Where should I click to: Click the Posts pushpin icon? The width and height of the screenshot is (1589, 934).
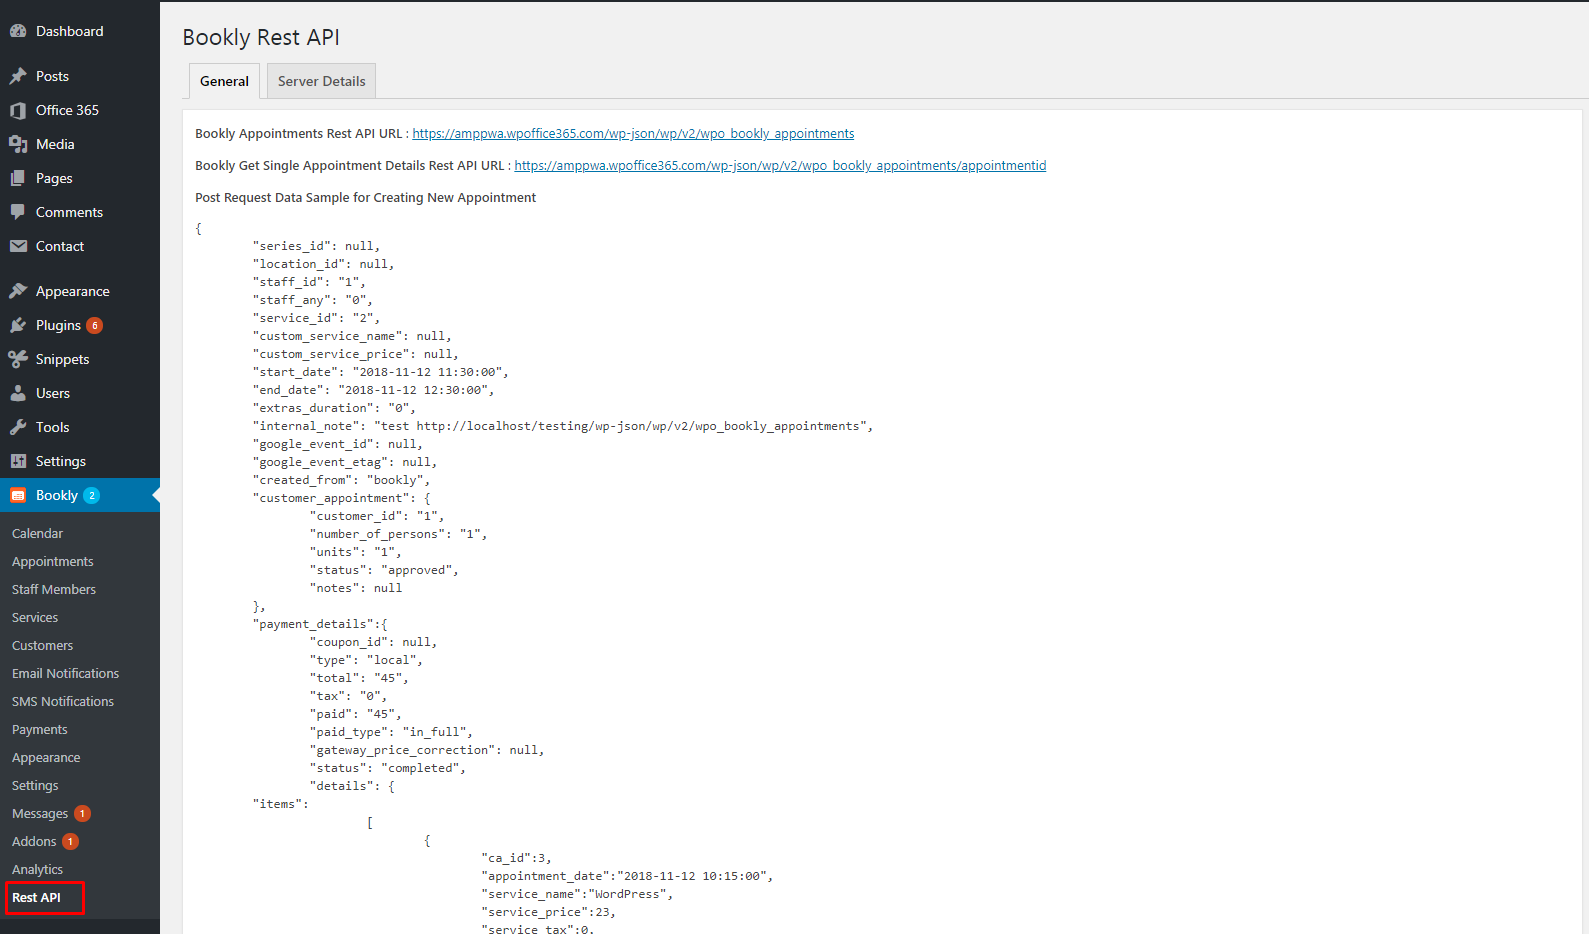tap(18, 76)
